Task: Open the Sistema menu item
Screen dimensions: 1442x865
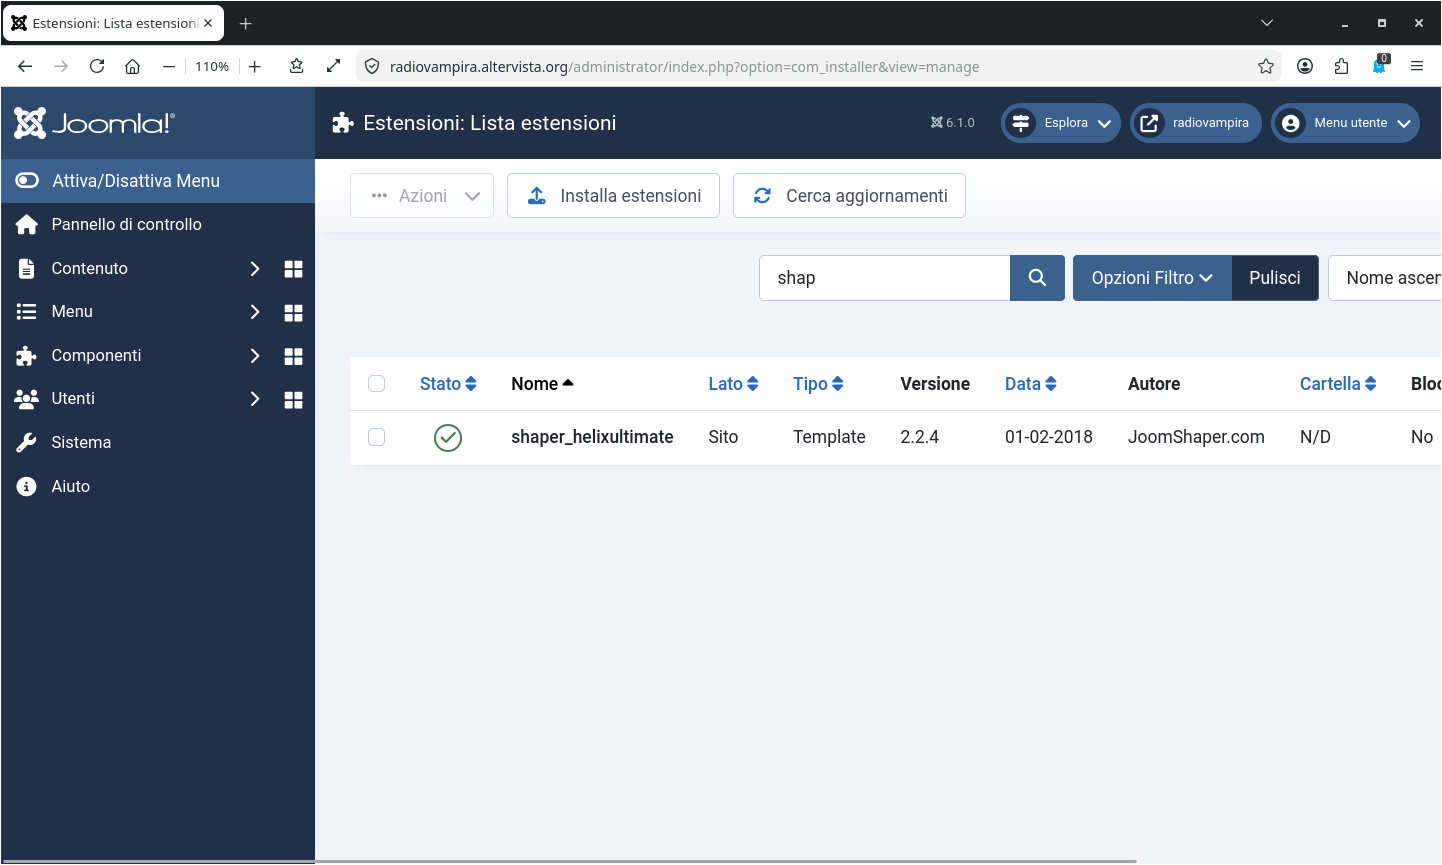Action: pyautogui.click(x=81, y=443)
